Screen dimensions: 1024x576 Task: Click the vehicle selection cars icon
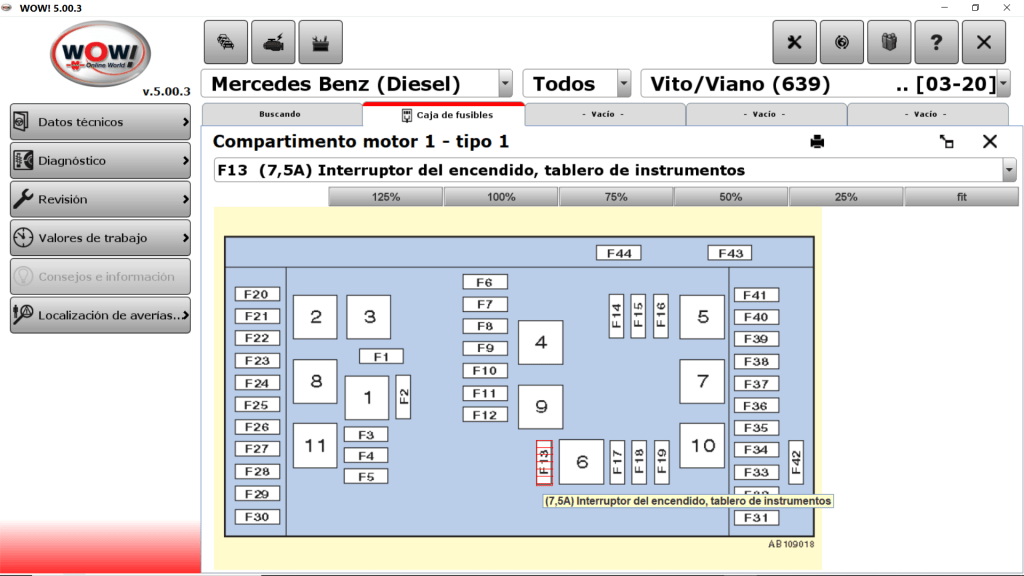point(226,42)
